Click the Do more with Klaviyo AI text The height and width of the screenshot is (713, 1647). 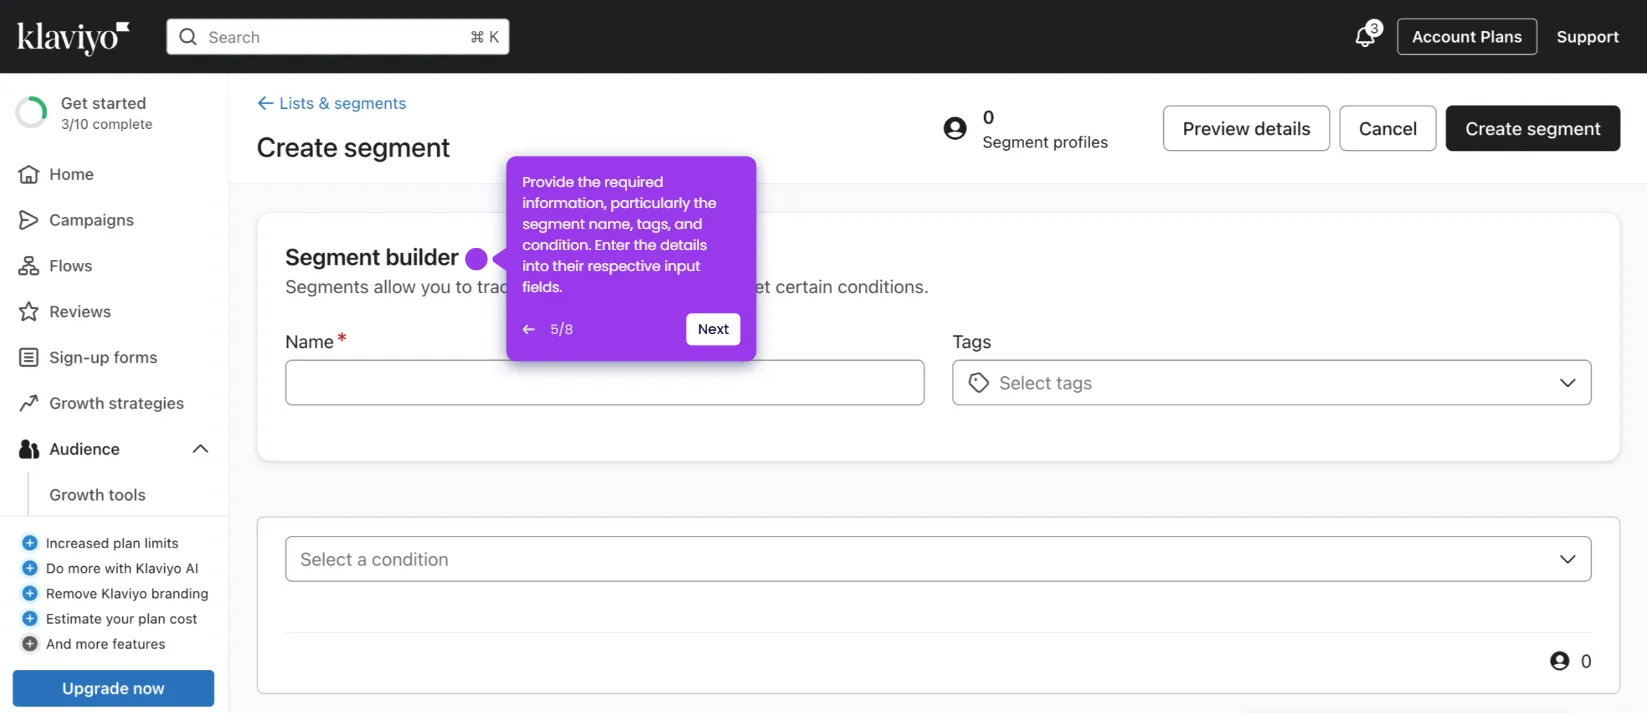122,568
